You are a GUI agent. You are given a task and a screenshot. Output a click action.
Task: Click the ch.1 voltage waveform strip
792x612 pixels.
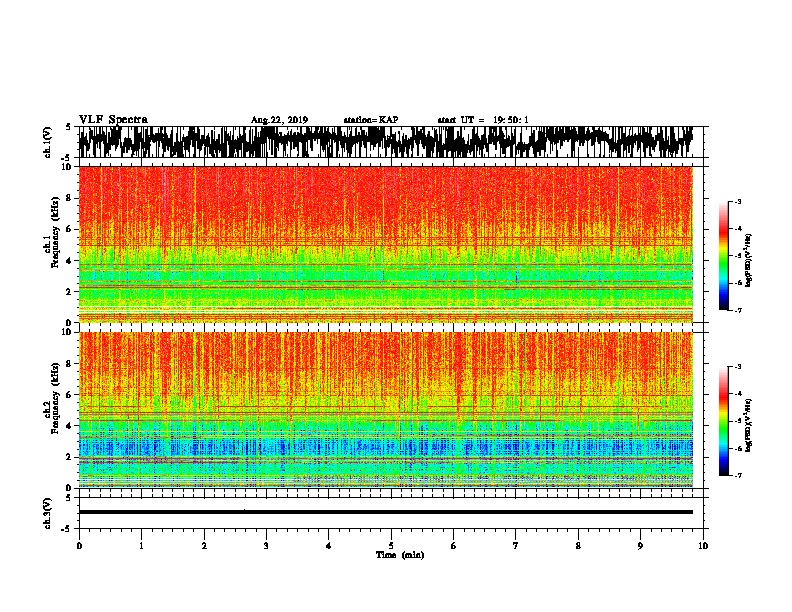[385, 142]
